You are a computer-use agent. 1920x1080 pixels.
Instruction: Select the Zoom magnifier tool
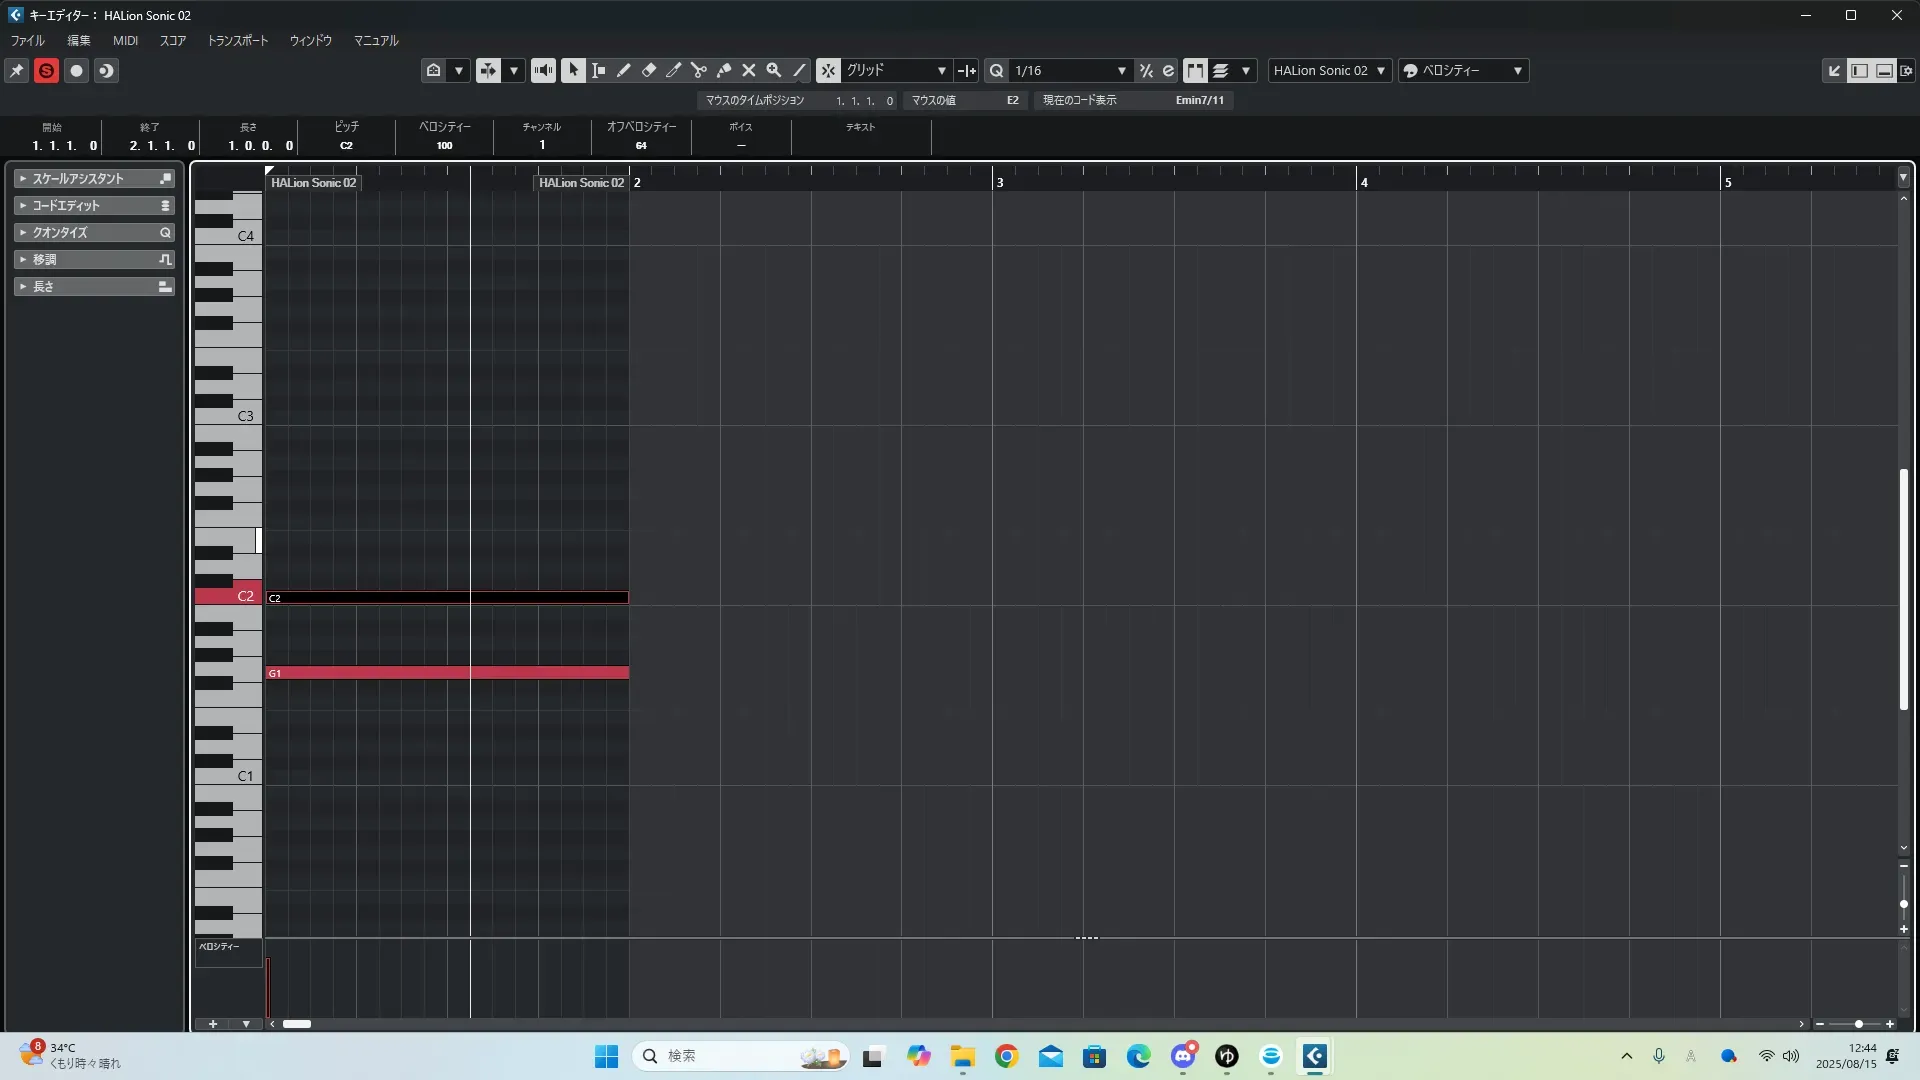point(773,70)
